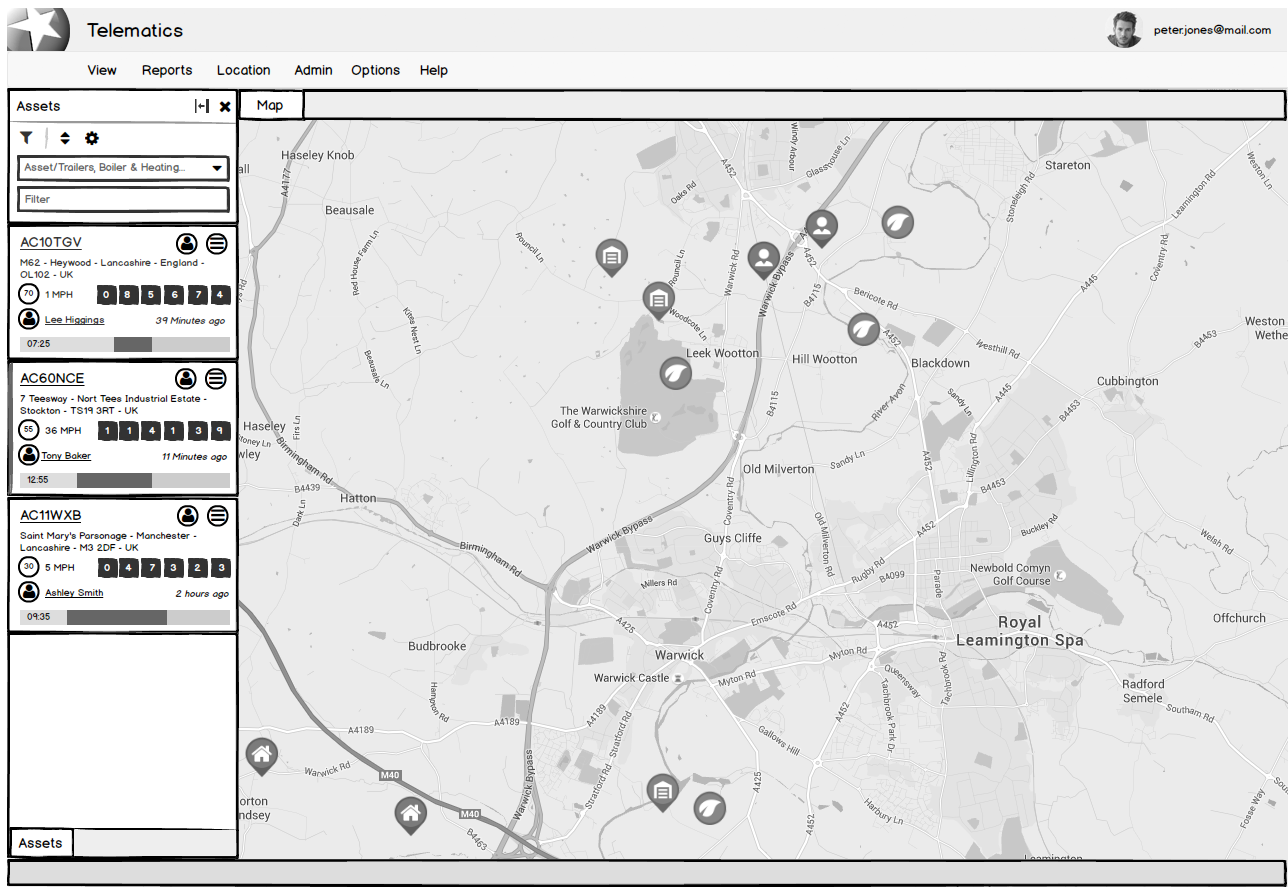Open asset AC60NCE link
The width and height of the screenshot is (1288, 893).
52,378
